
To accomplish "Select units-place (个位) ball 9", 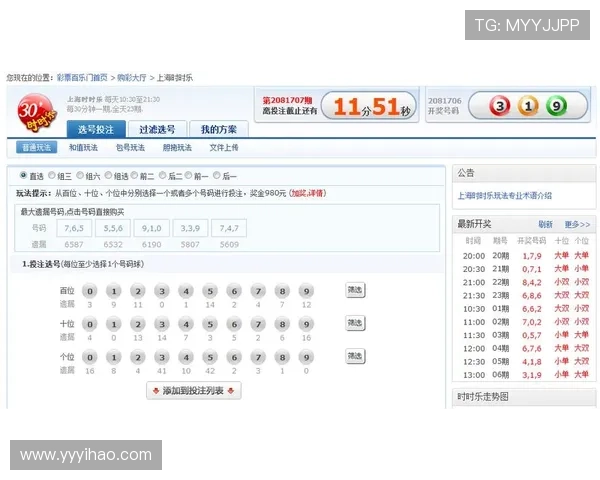I will (306, 358).
